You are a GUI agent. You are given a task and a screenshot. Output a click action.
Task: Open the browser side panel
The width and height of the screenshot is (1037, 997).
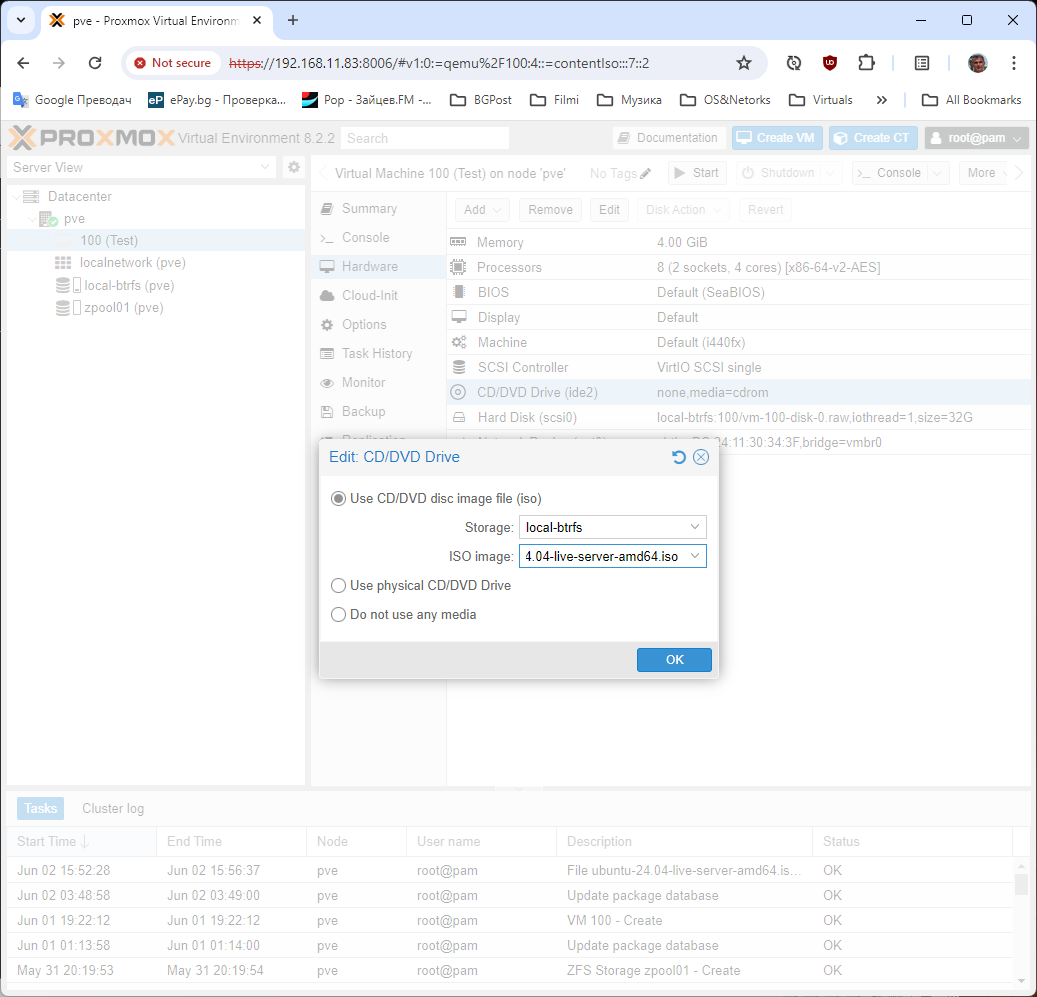pos(922,63)
